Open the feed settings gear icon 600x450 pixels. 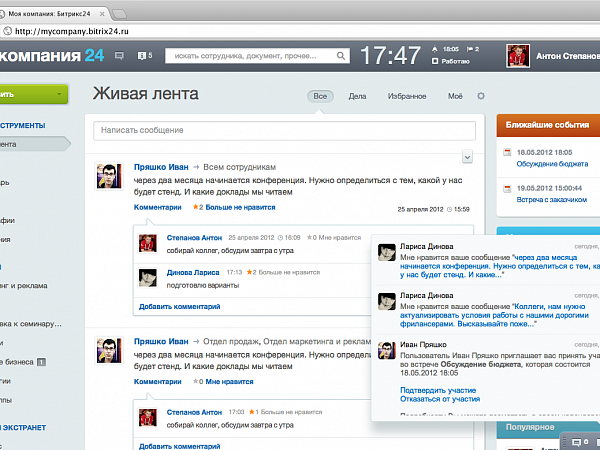(481, 96)
